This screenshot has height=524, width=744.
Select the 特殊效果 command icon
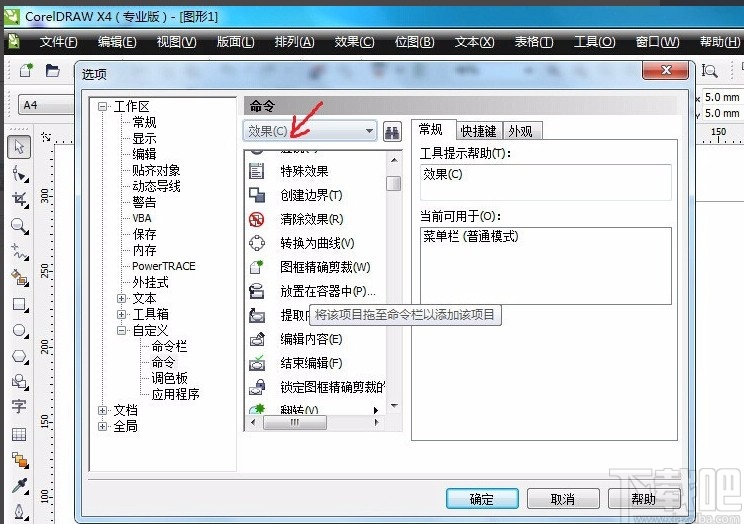click(x=257, y=171)
